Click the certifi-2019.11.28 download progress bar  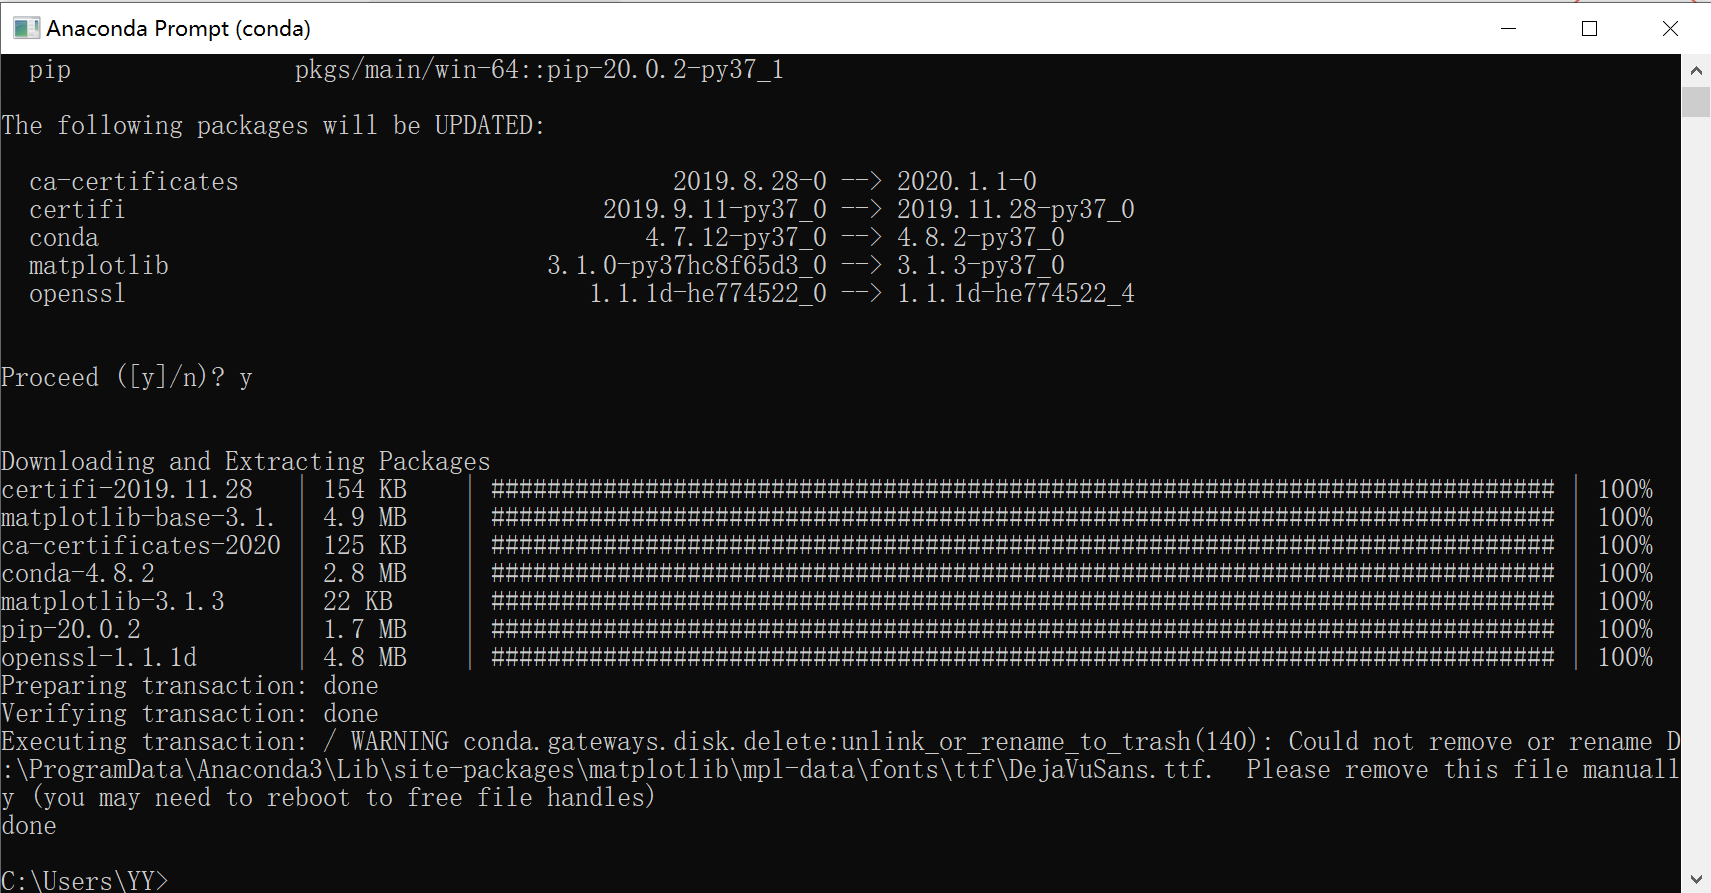(1022, 489)
